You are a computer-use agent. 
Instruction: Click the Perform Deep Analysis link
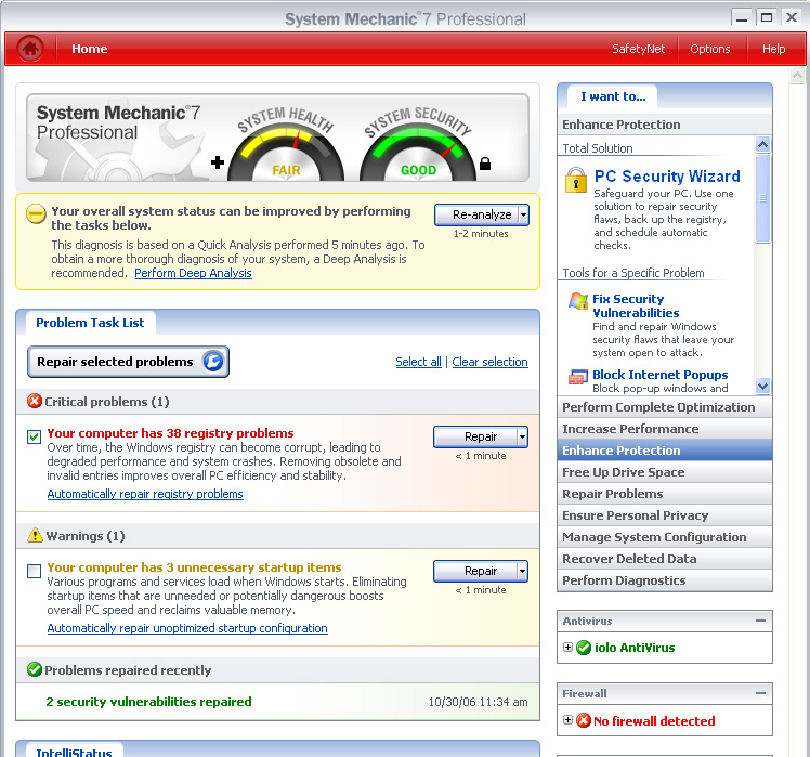pos(193,273)
